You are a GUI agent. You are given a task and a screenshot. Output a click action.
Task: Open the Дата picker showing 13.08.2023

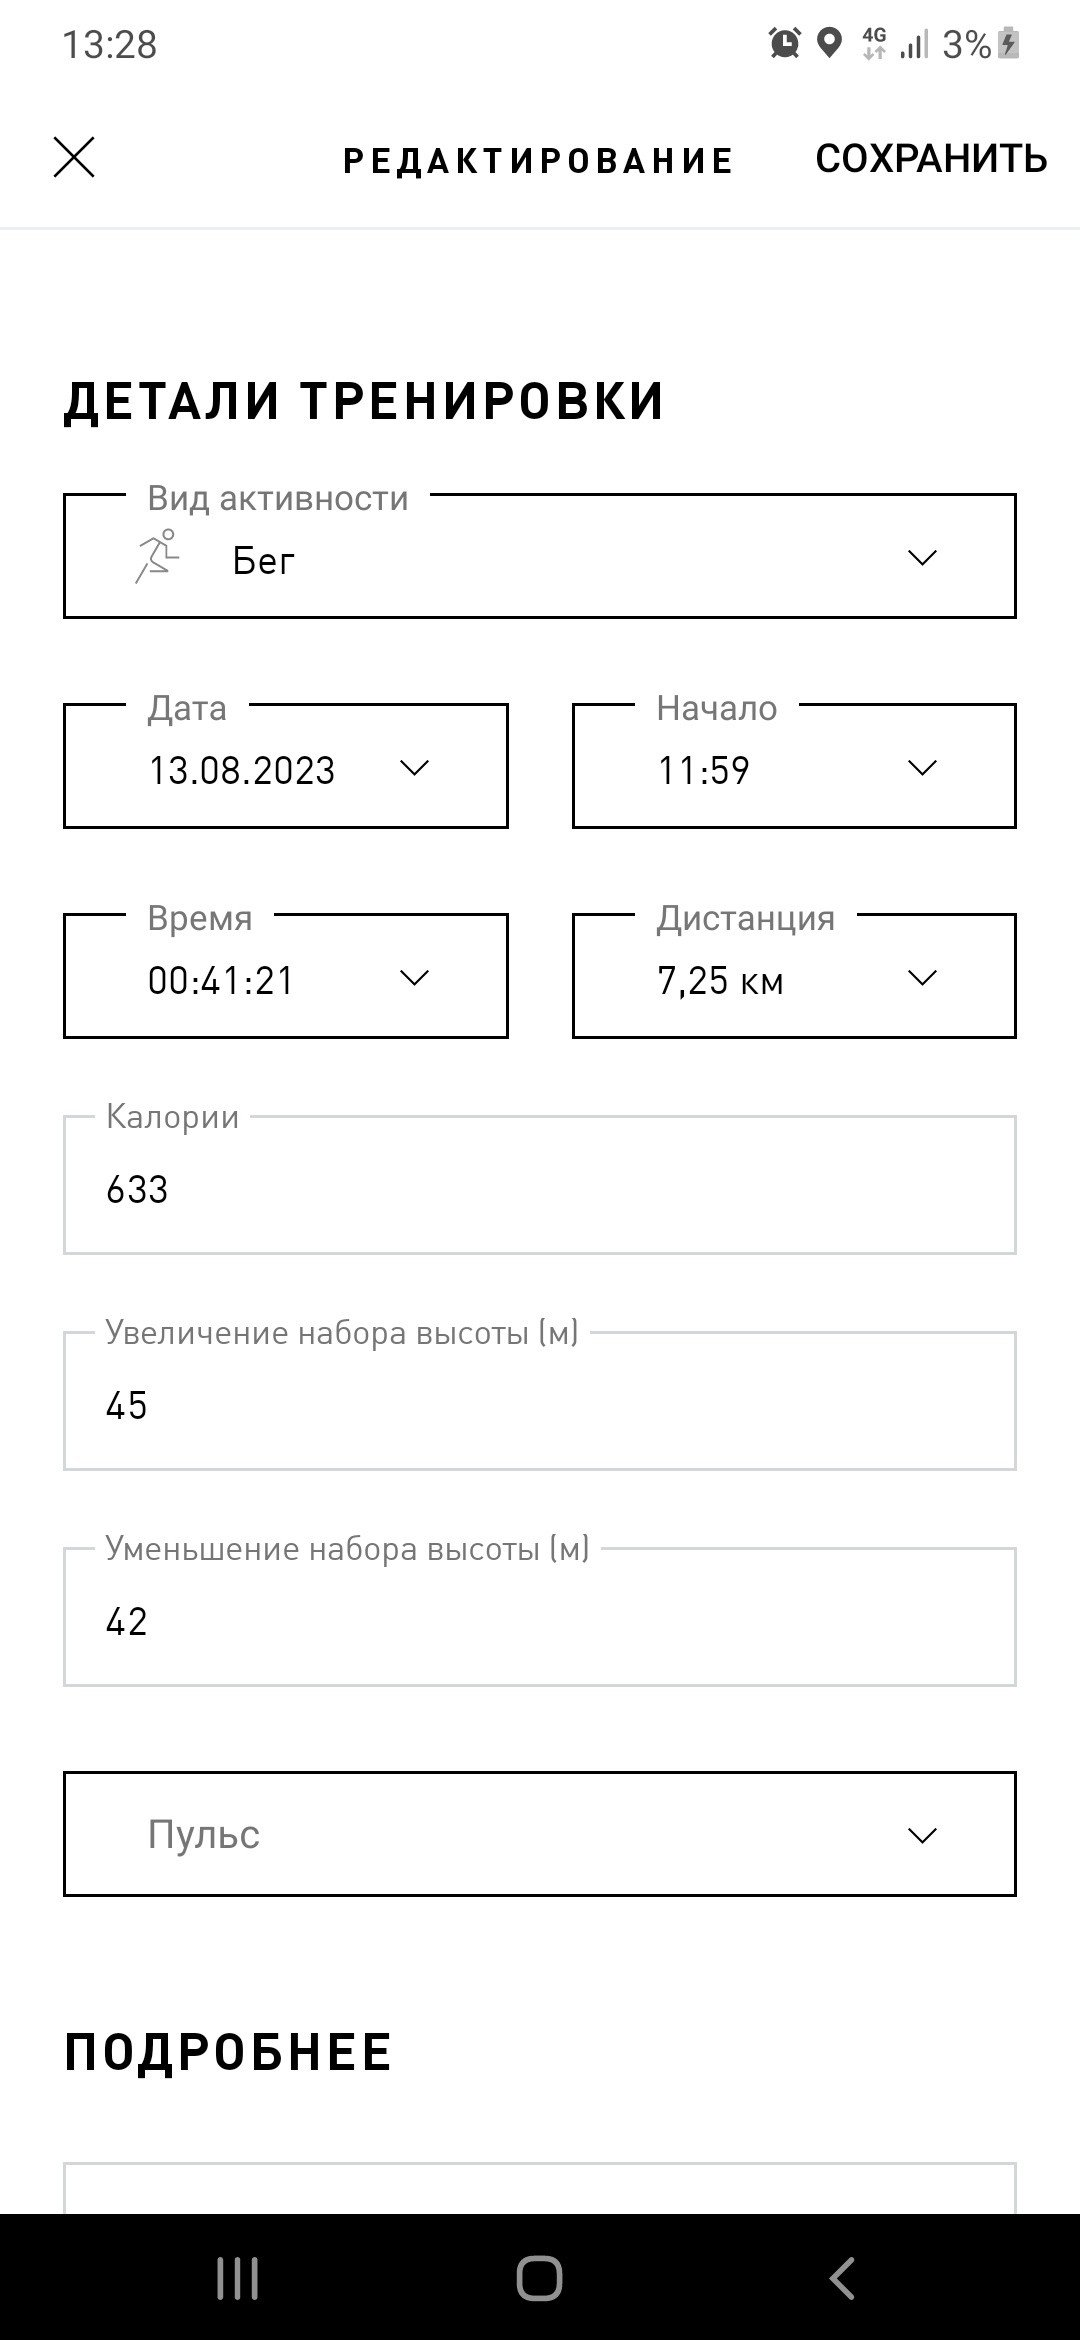coord(286,766)
